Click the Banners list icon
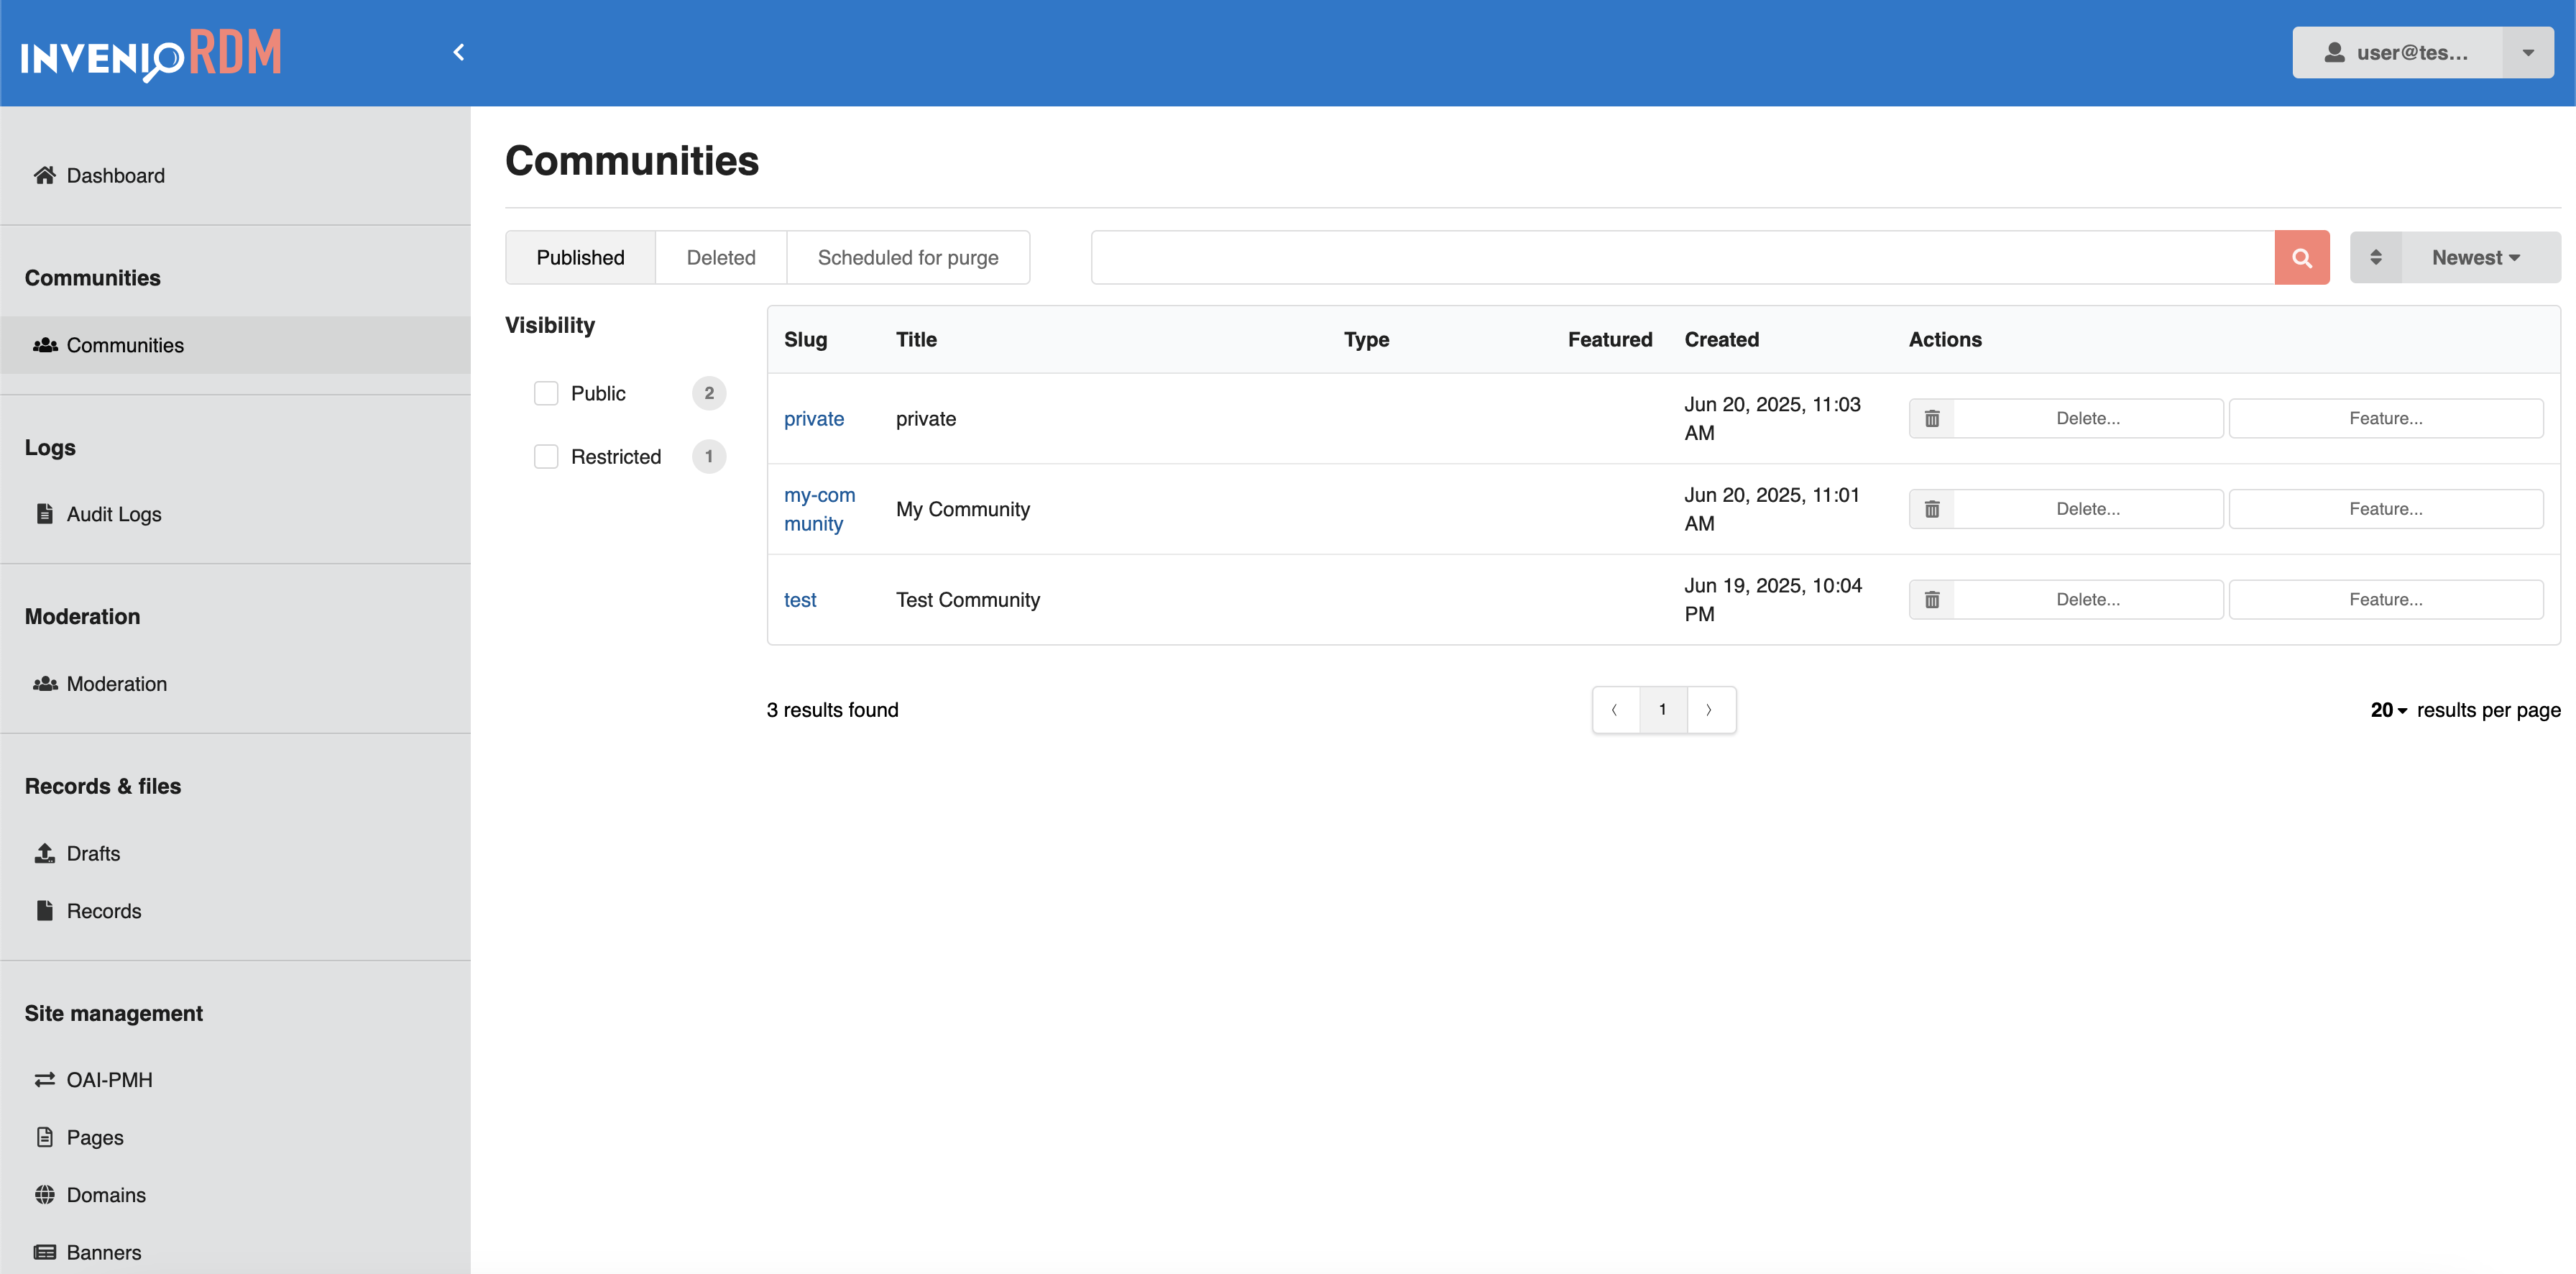This screenshot has width=2576, height=1274. pos(44,1252)
